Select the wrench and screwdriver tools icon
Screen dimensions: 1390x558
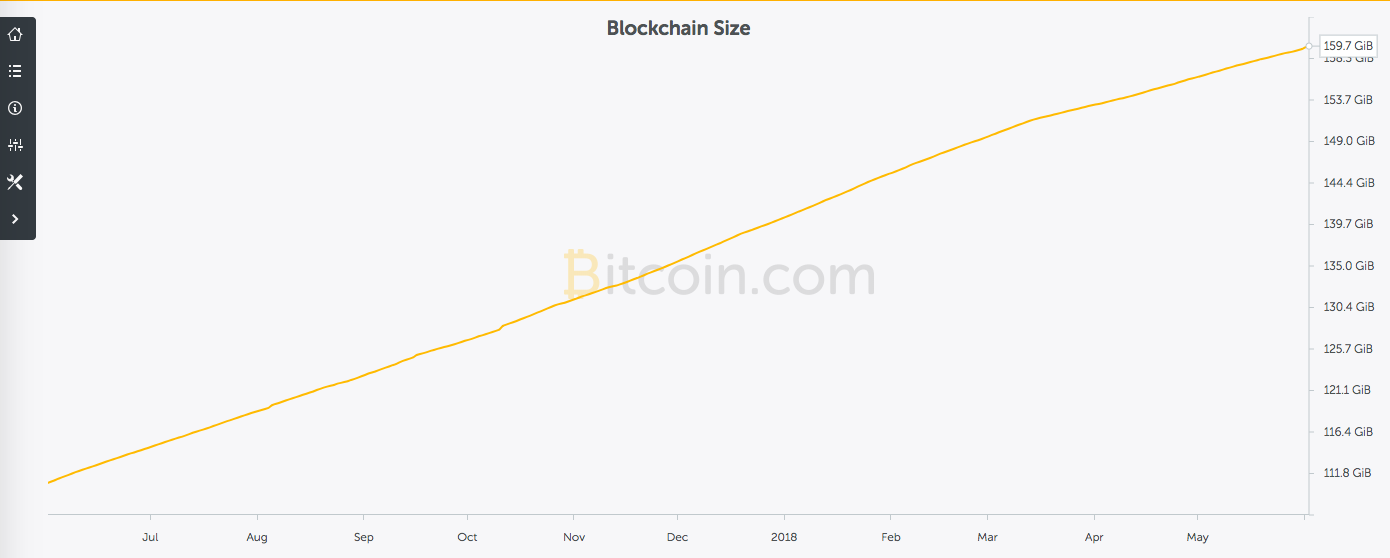[x=15, y=182]
